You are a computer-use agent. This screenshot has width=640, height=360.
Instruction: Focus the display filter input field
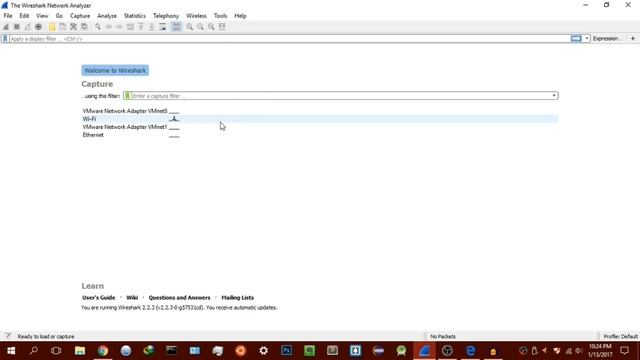[x=289, y=39]
